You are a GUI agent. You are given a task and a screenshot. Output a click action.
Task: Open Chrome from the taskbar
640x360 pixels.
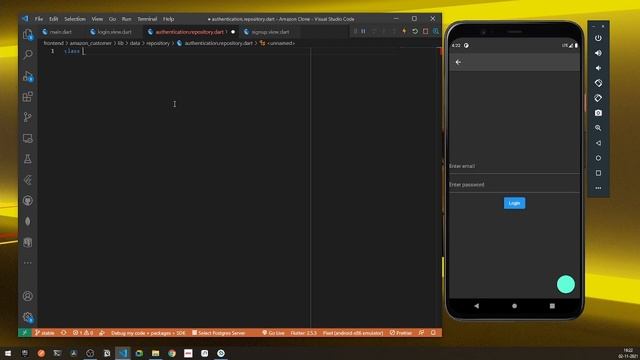point(172,353)
